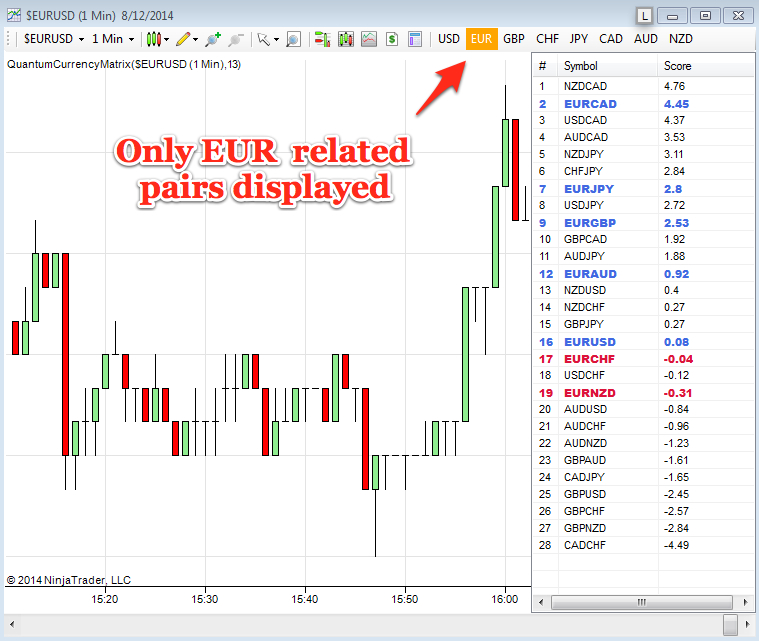This screenshot has height=641, width=759.
Task: Select the EURJPY symbol row
Action: (643, 188)
